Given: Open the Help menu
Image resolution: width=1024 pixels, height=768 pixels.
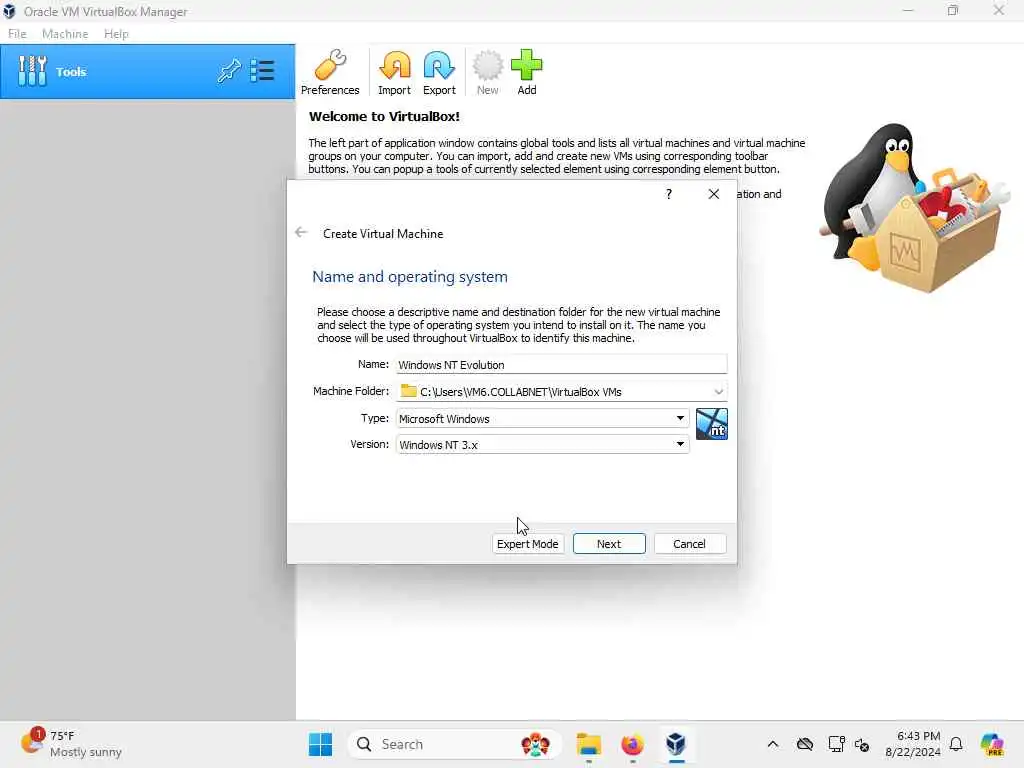Looking at the screenshot, I should [116, 34].
